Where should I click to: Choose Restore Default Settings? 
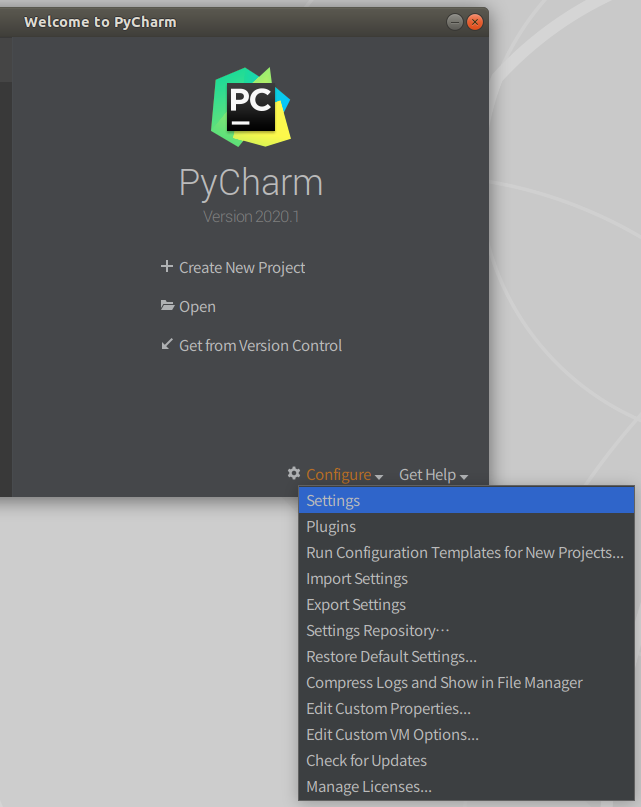point(466,657)
